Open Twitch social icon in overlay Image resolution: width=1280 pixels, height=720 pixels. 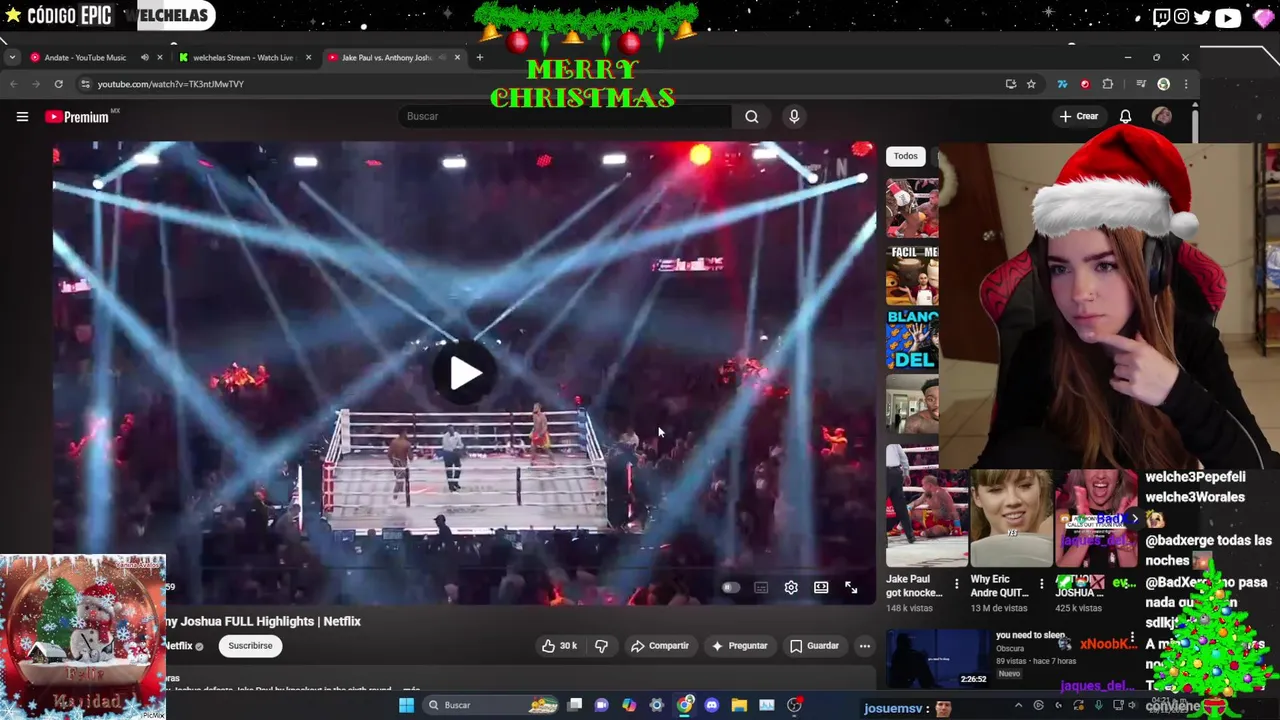point(1161,16)
